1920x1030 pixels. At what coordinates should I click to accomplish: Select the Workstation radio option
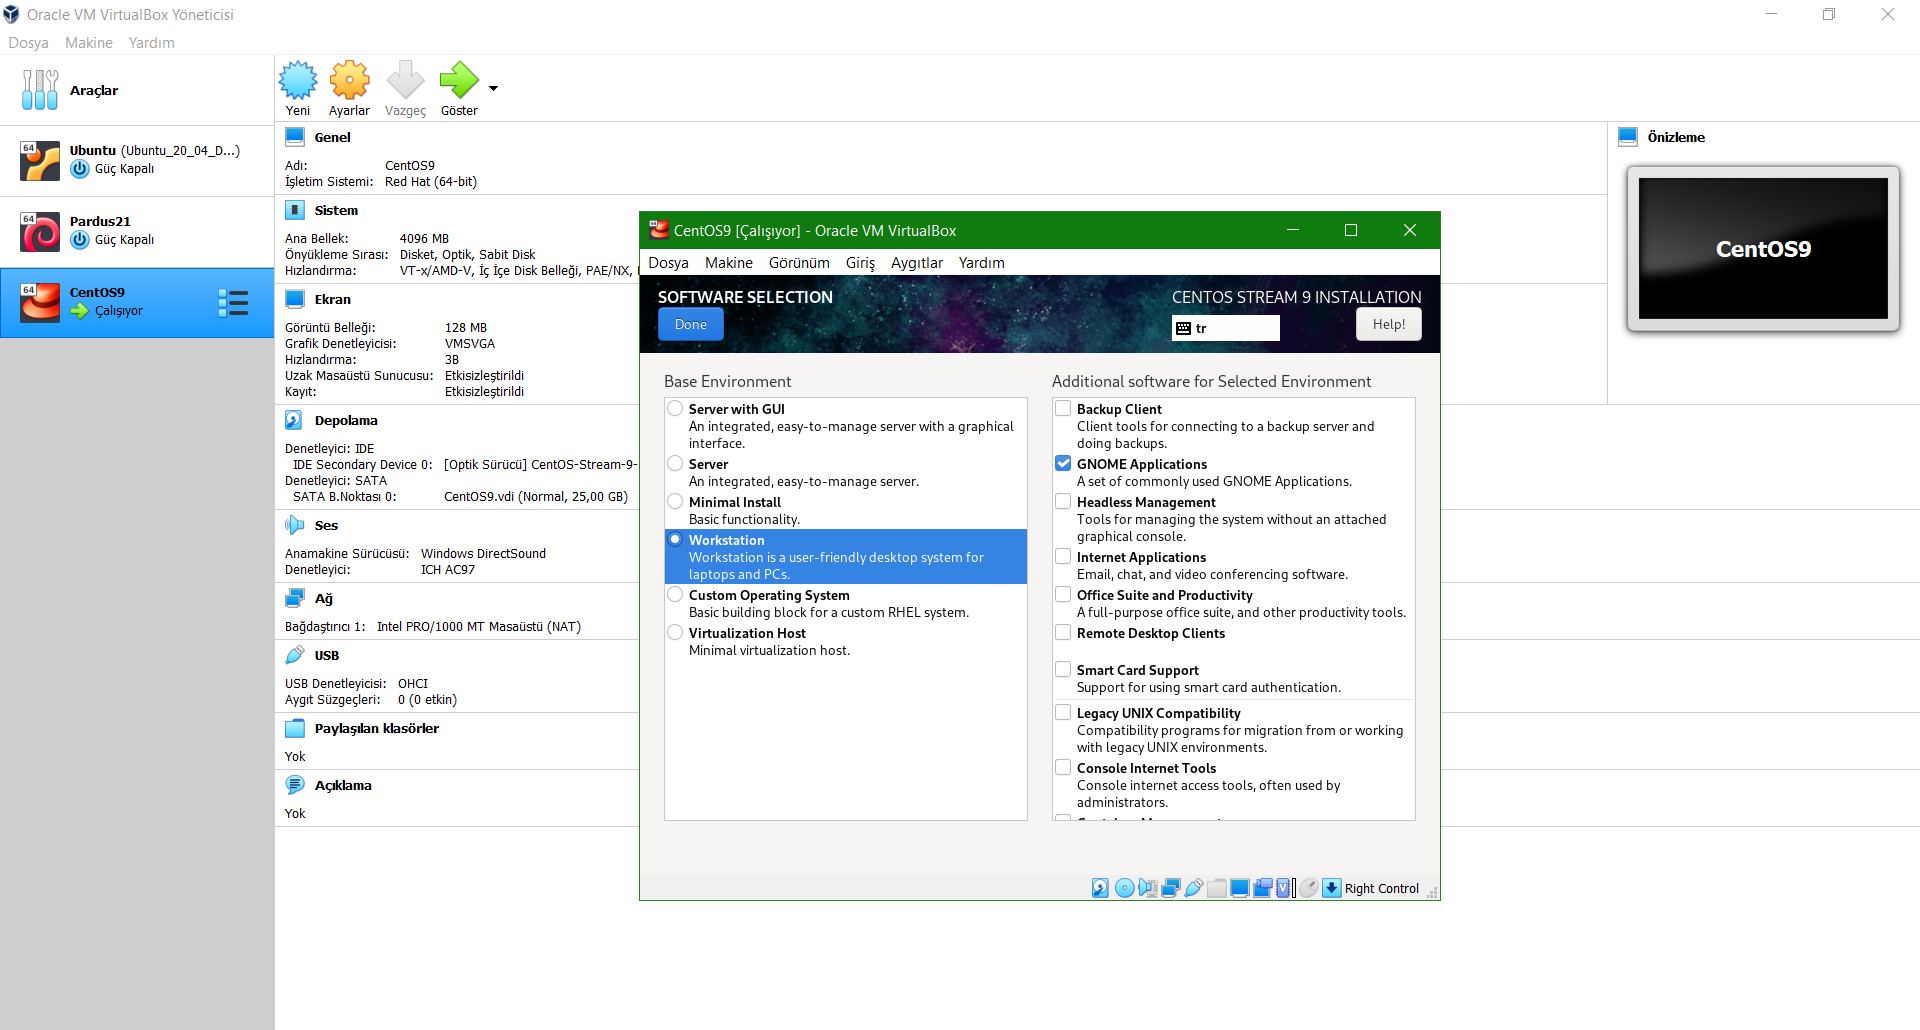pyautogui.click(x=676, y=539)
